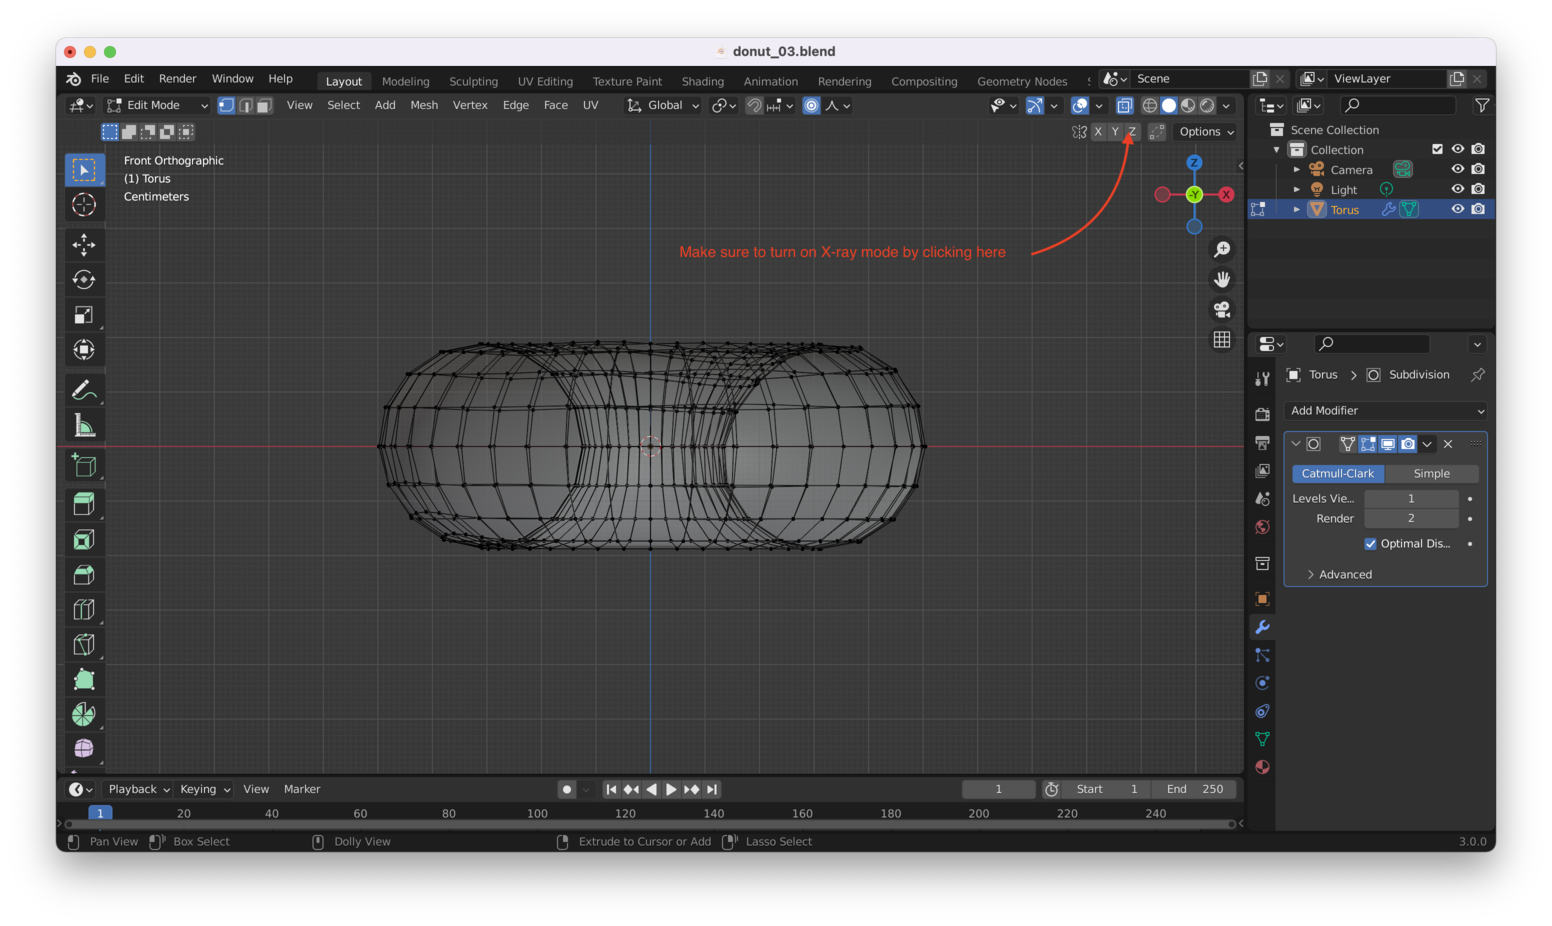Image resolution: width=1552 pixels, height=926 pixels.
Task: Open the Modifier Properties wrench tab
Action: pyautogui.click(x=1262, y=627)
